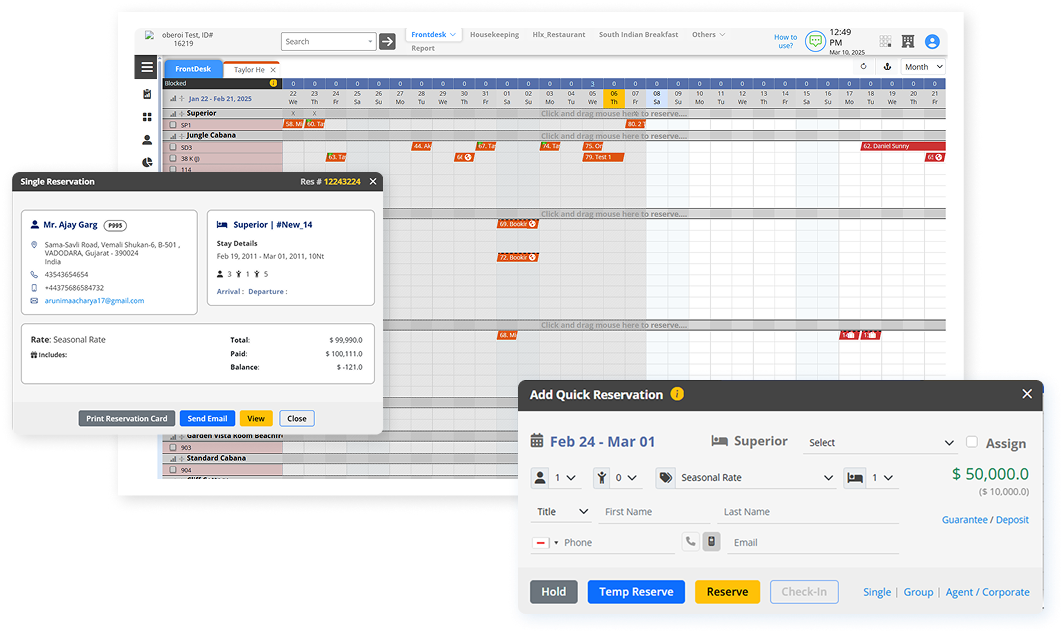Open the guest profile icon in the left sidebar
The height and width of the screenshot is (634, 1064).
click(147, 140)
